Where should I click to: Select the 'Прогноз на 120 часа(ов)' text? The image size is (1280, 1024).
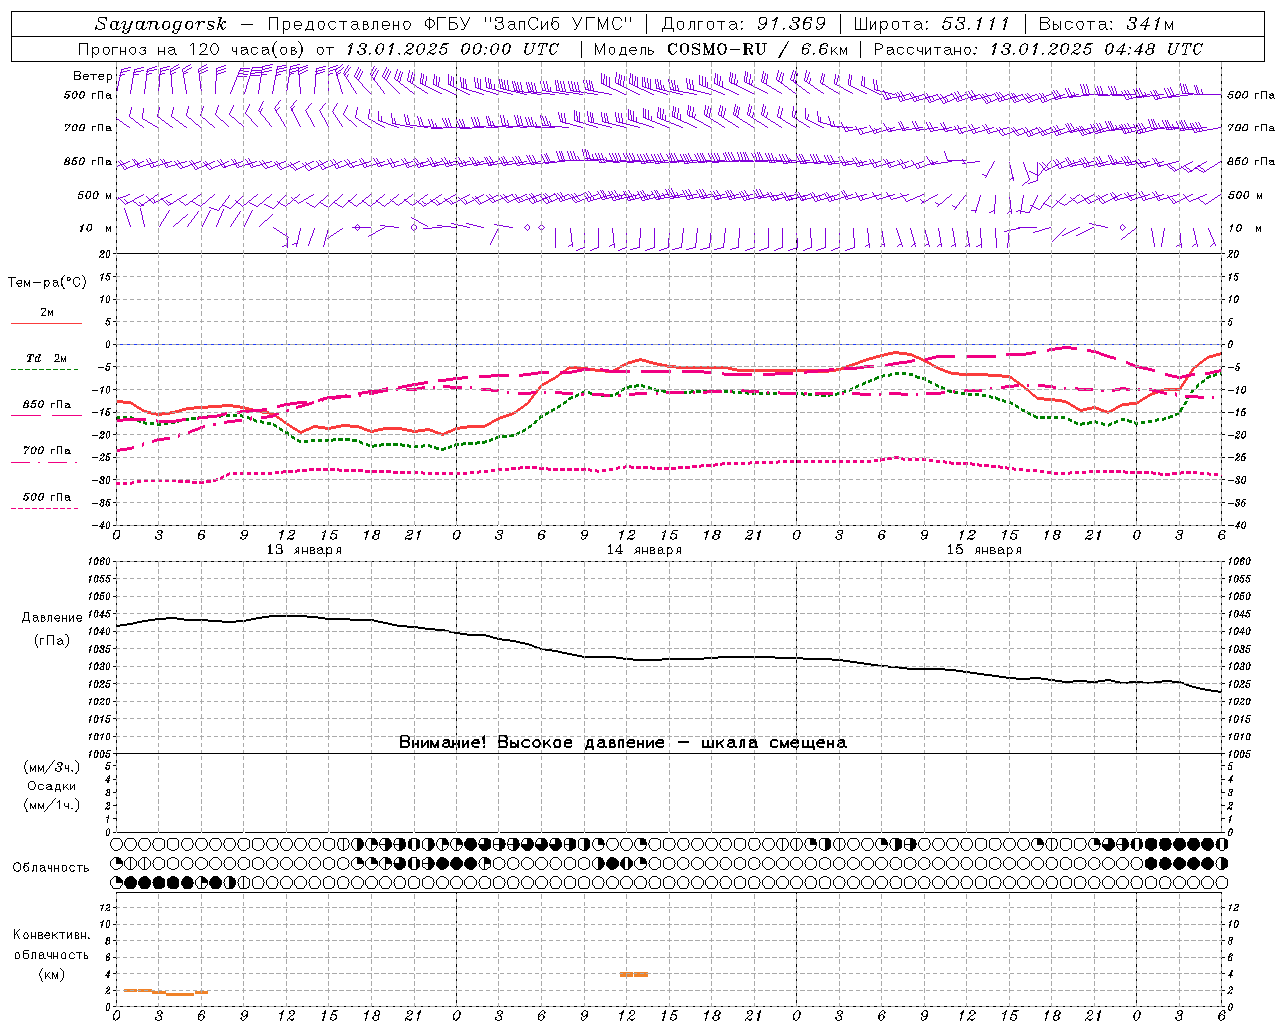[x=192, y=49]
